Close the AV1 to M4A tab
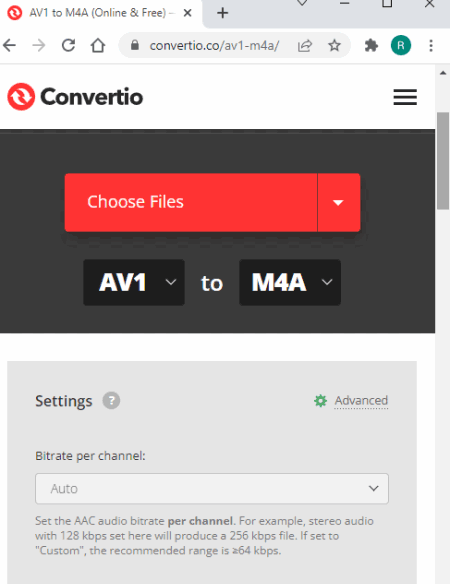This screenshot has width=450, height=584. (x=188, y=13)
